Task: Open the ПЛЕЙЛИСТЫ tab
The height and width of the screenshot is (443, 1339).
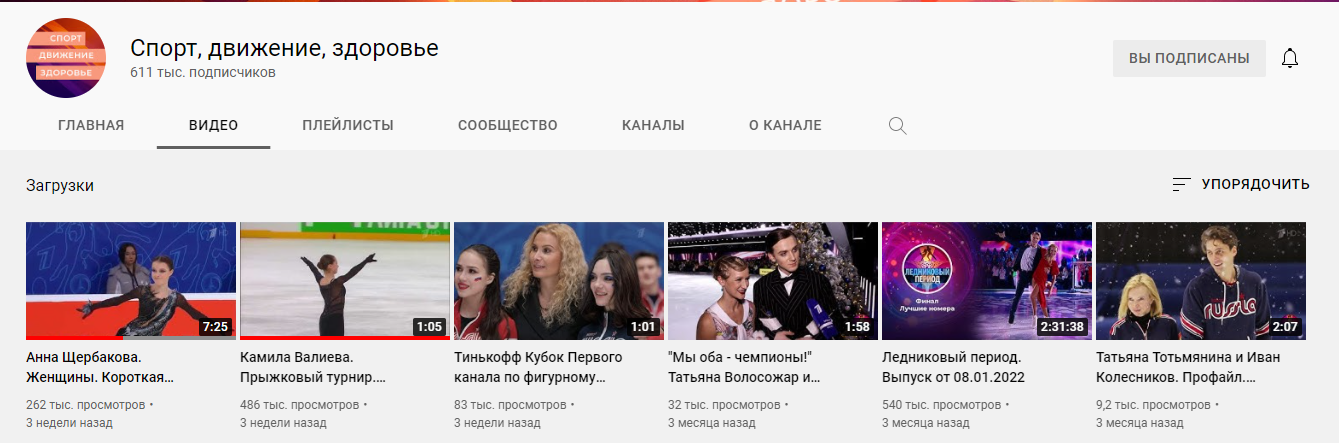Action: click(x=348, y=126)
